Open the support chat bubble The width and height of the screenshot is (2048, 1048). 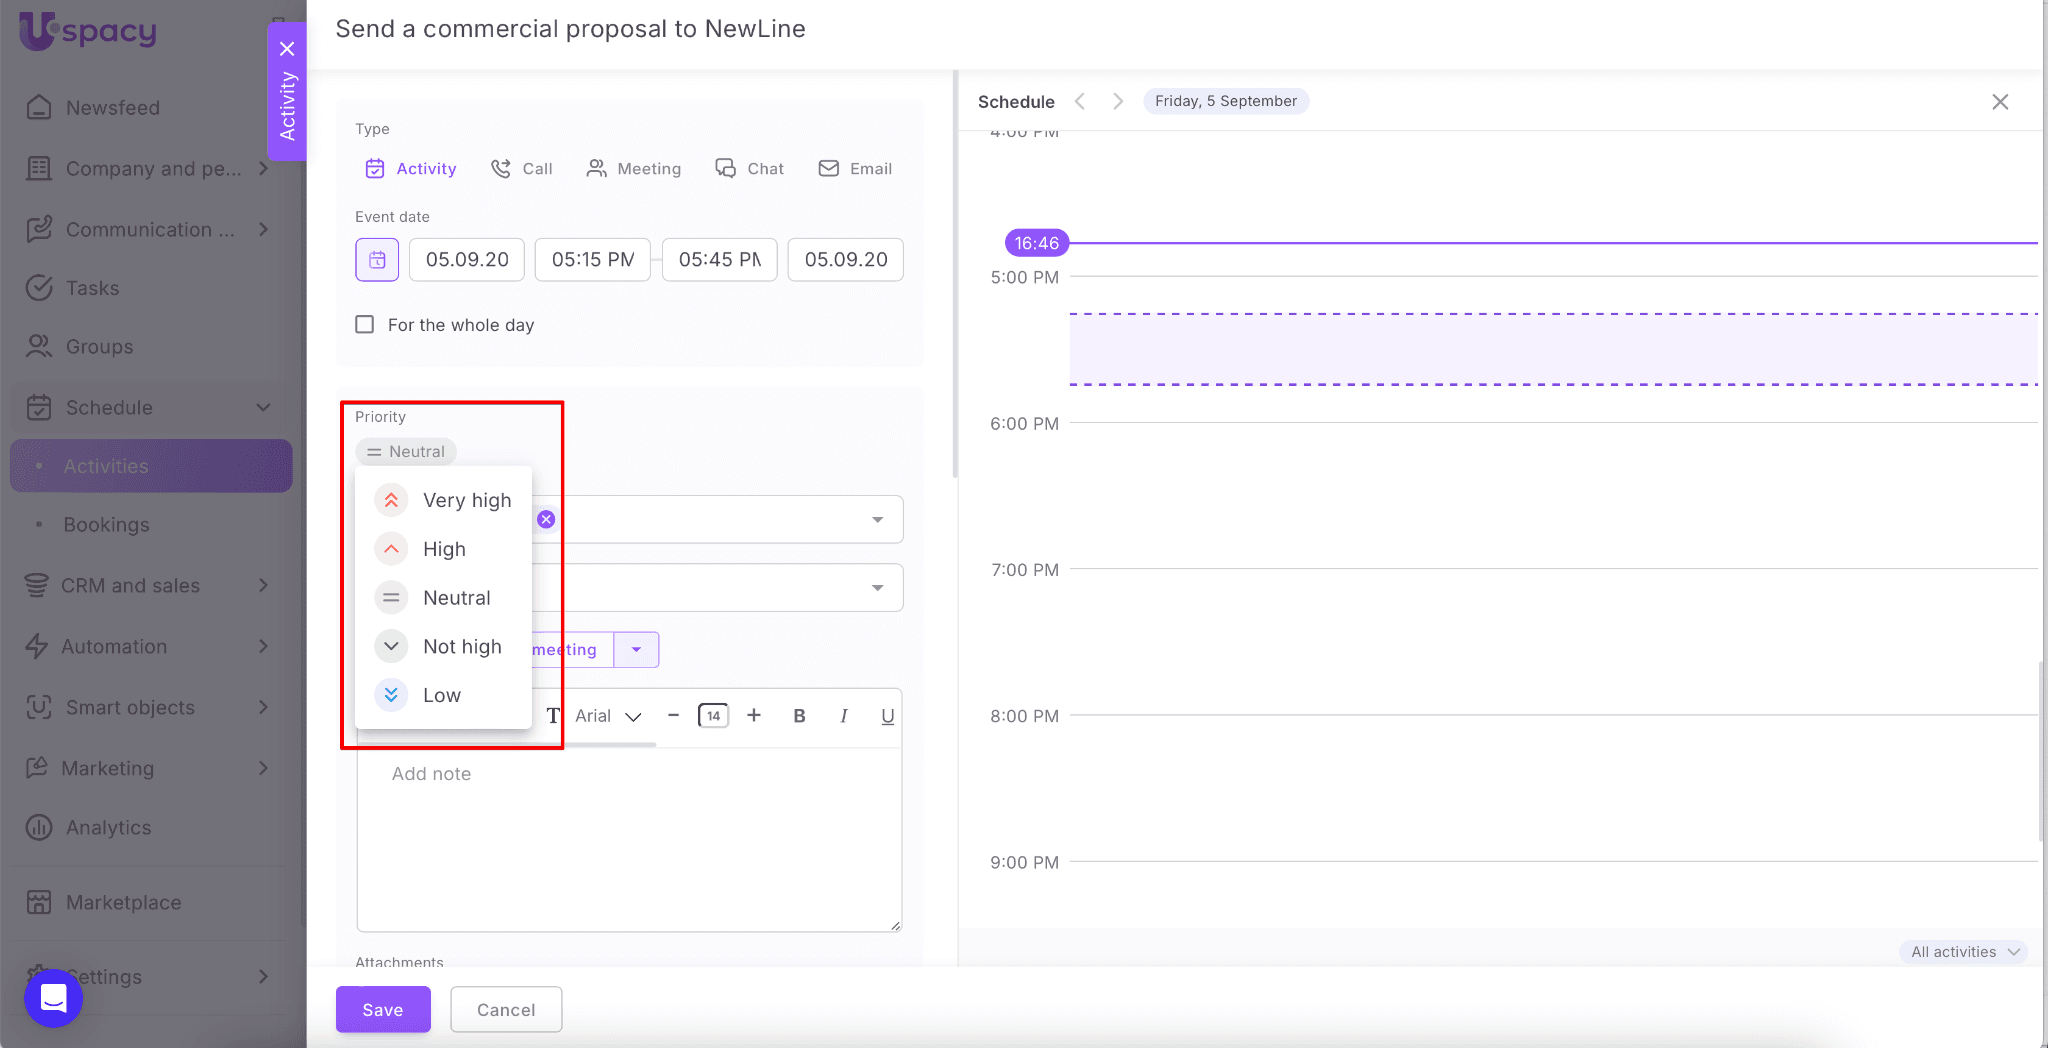(x=53, y=998)
